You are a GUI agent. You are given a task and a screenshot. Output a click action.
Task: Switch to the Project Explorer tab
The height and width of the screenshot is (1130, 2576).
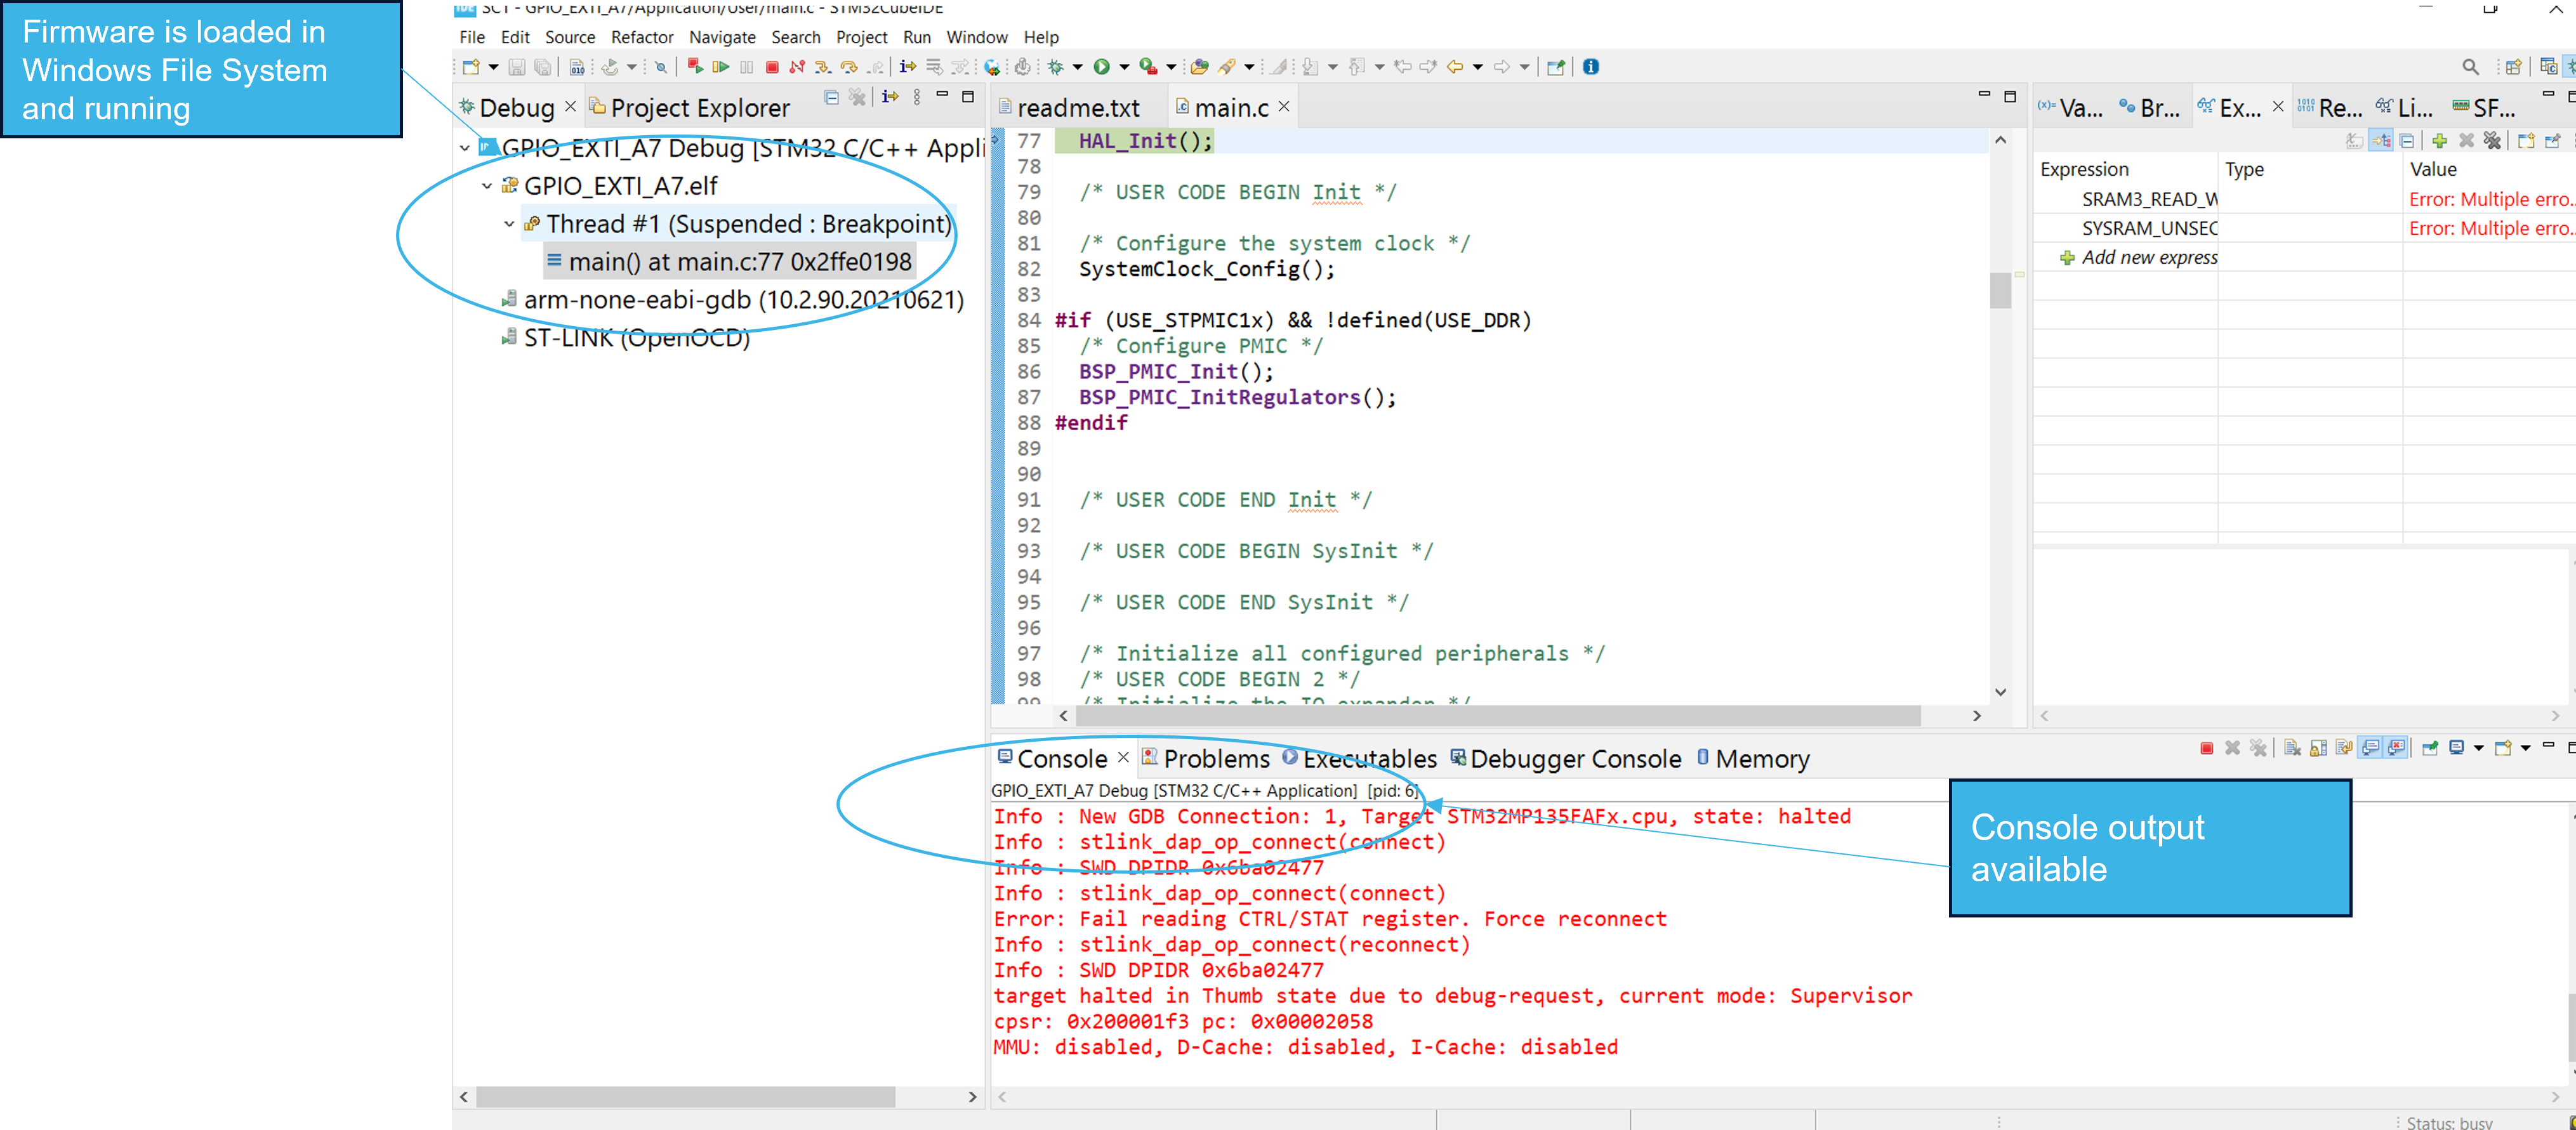[x=689, y=107]
